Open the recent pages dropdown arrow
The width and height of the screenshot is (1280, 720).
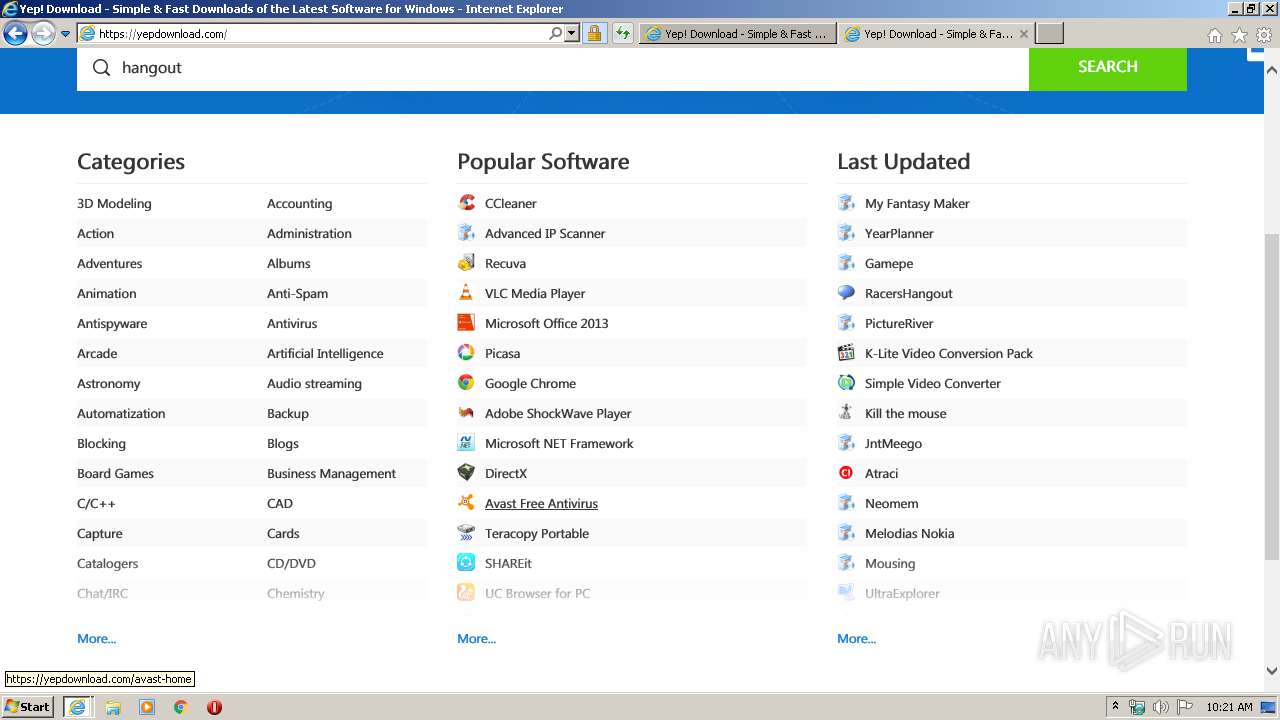66,33
